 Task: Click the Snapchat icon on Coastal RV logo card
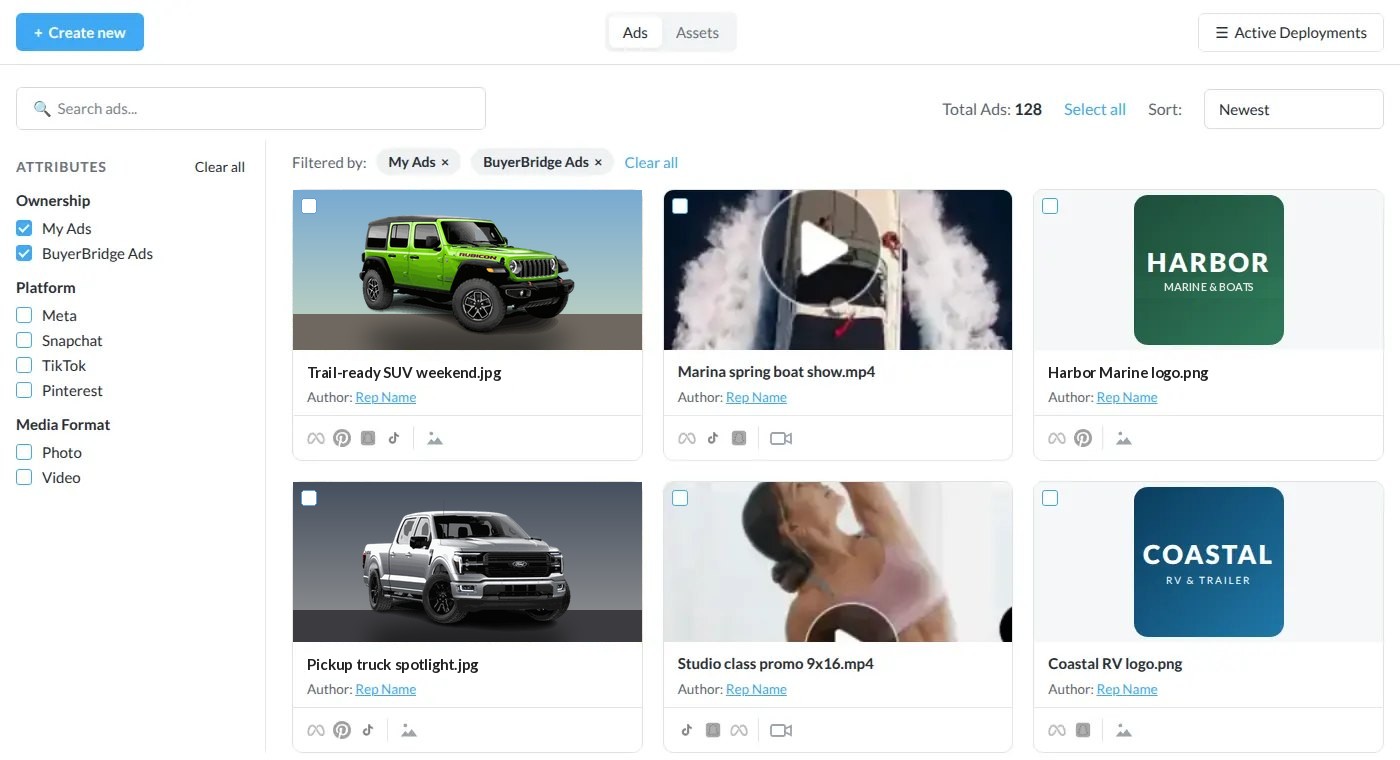tap(1083, 730)
